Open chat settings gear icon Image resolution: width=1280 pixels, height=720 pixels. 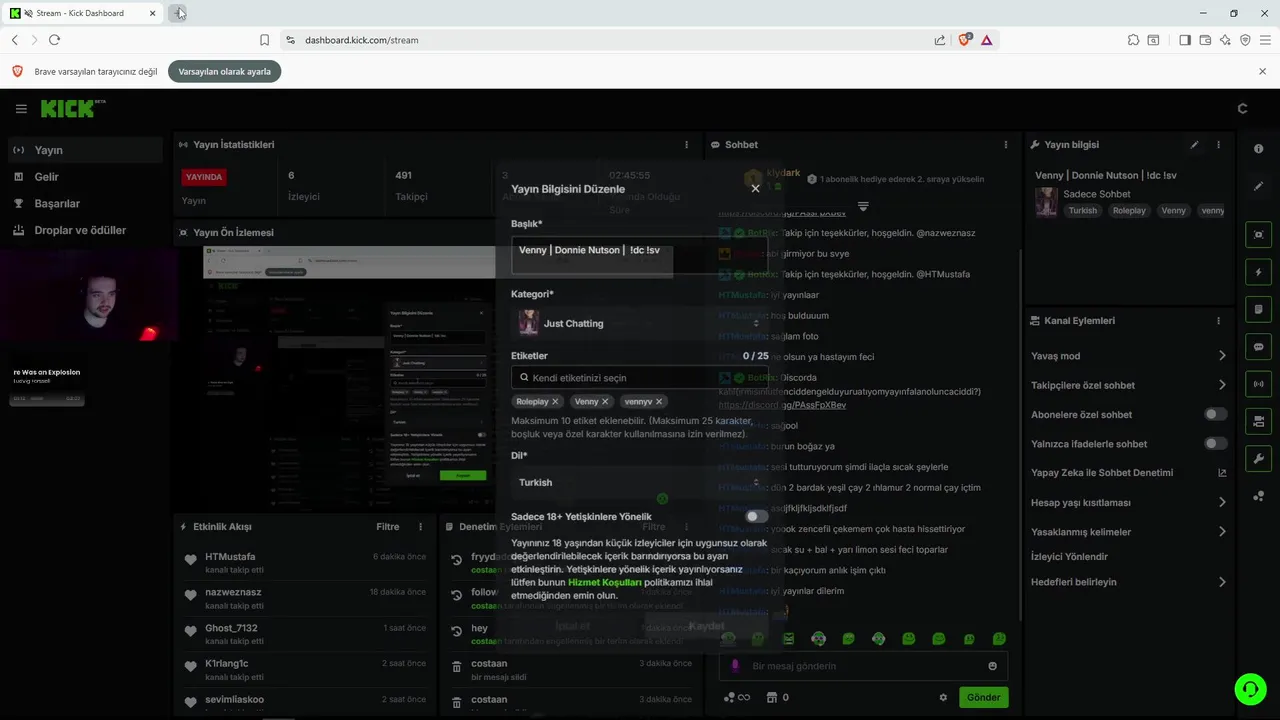943,698
